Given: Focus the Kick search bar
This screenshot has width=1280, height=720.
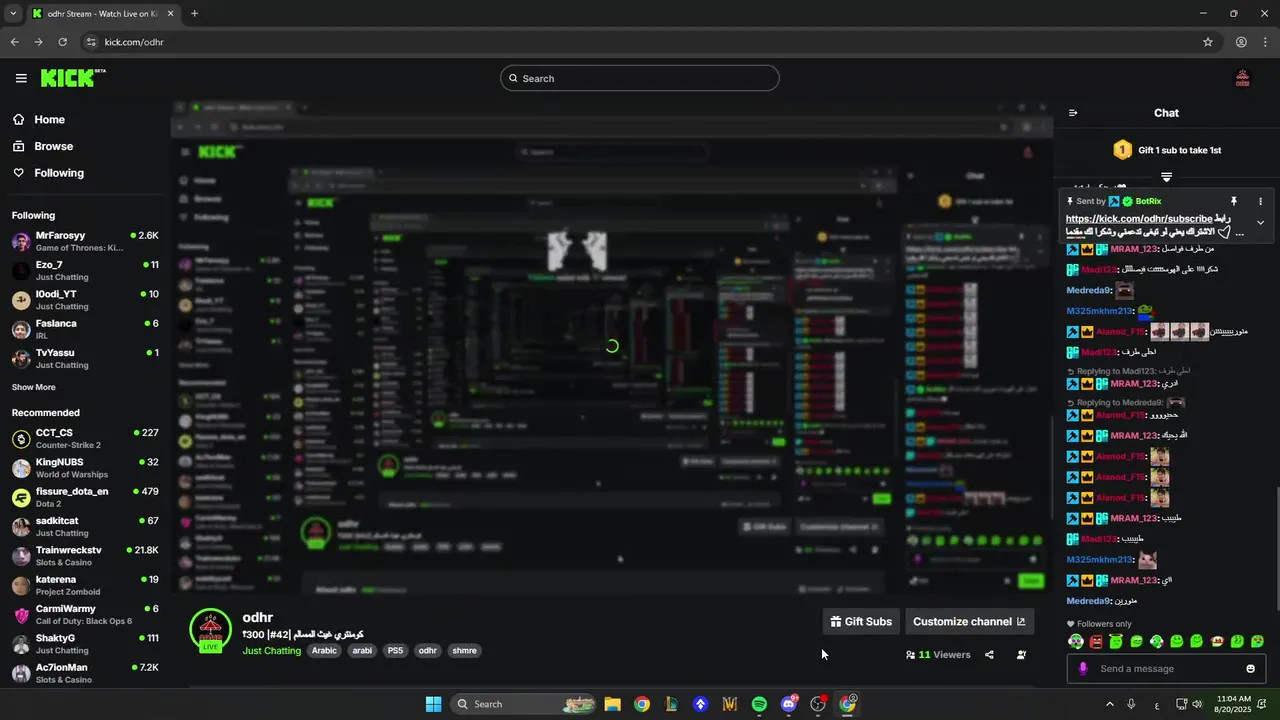Looking at the screenshot, I should [640, 78].
